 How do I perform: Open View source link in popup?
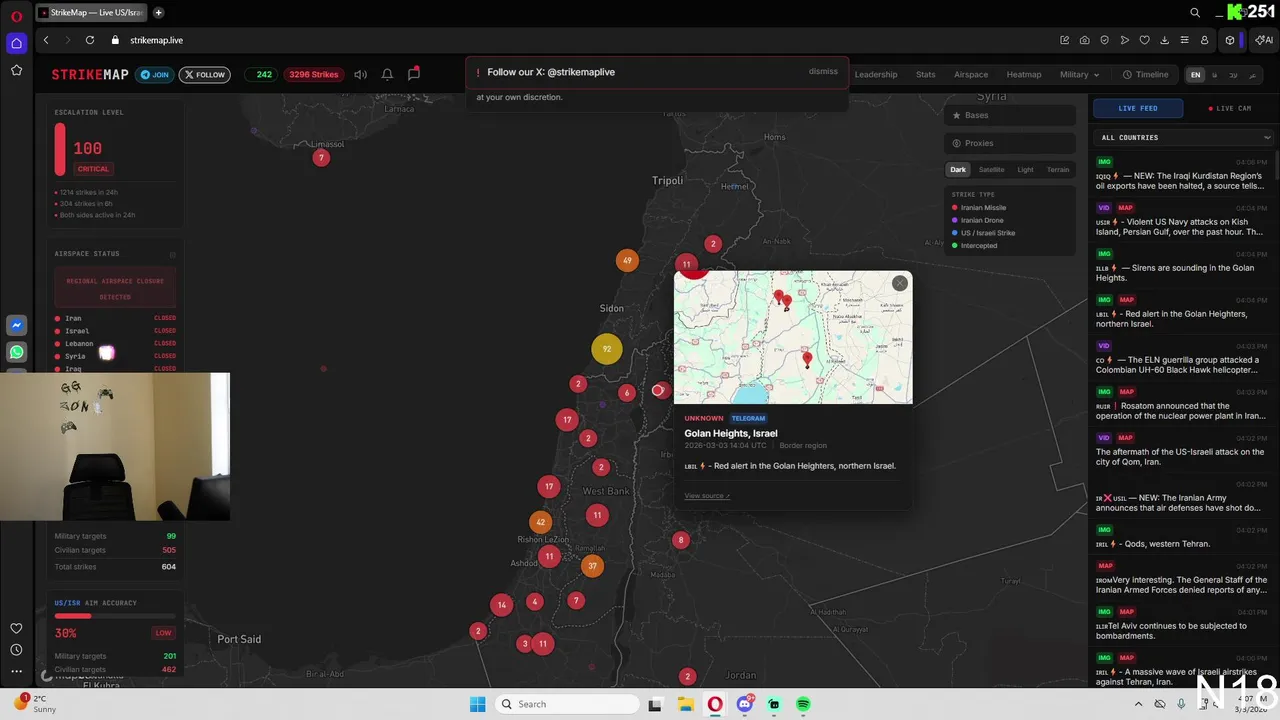[707, 496]
